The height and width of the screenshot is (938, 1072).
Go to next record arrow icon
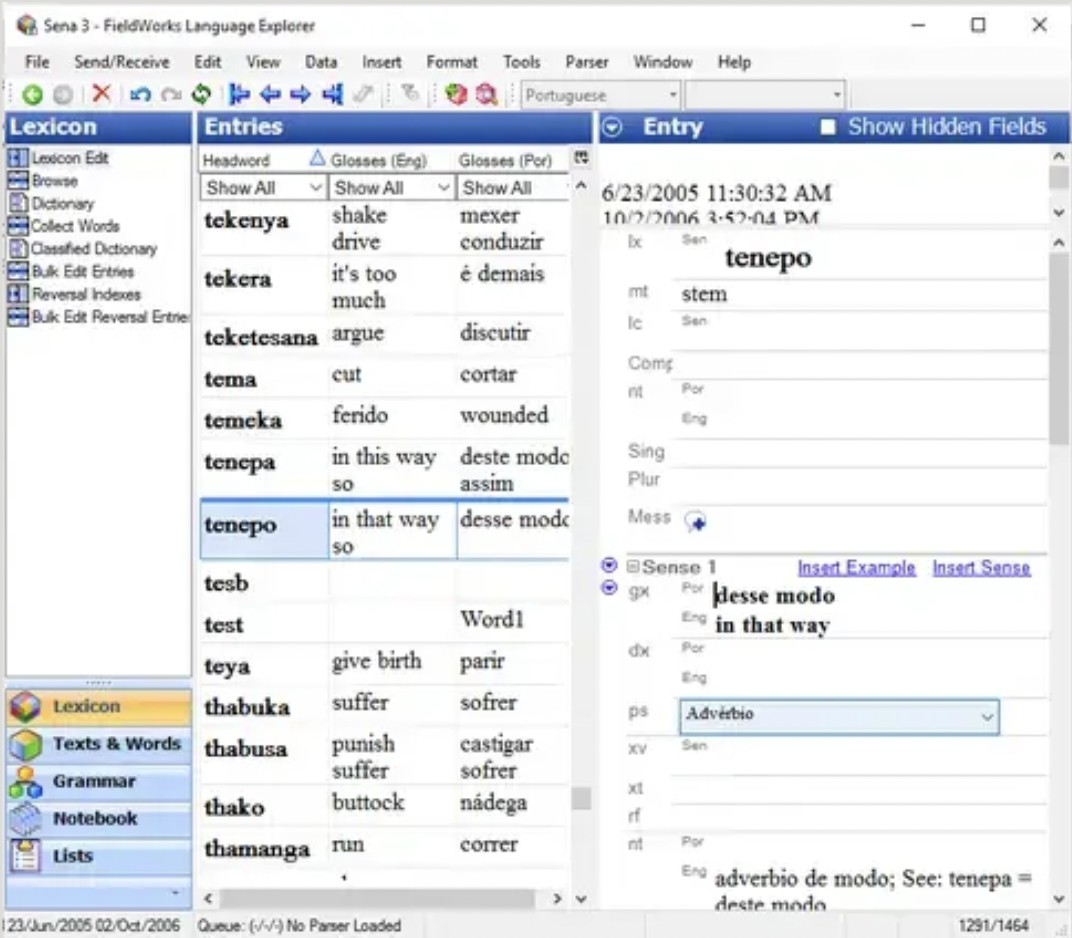click(300, 95)
